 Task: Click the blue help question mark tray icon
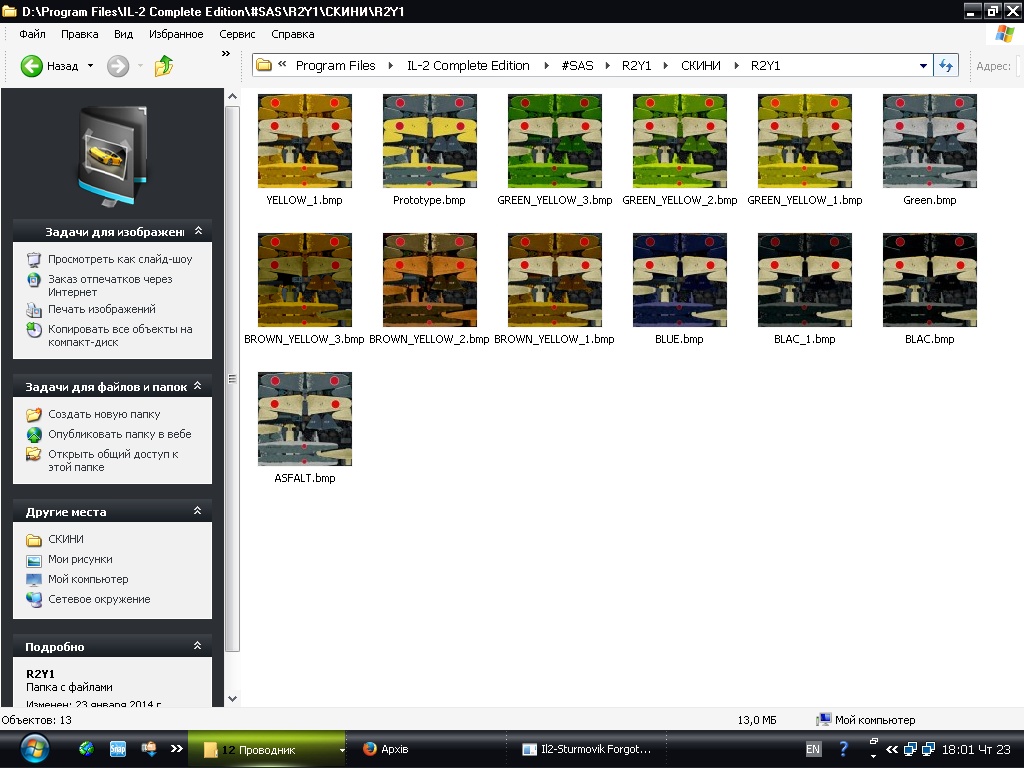coord(843,749)
